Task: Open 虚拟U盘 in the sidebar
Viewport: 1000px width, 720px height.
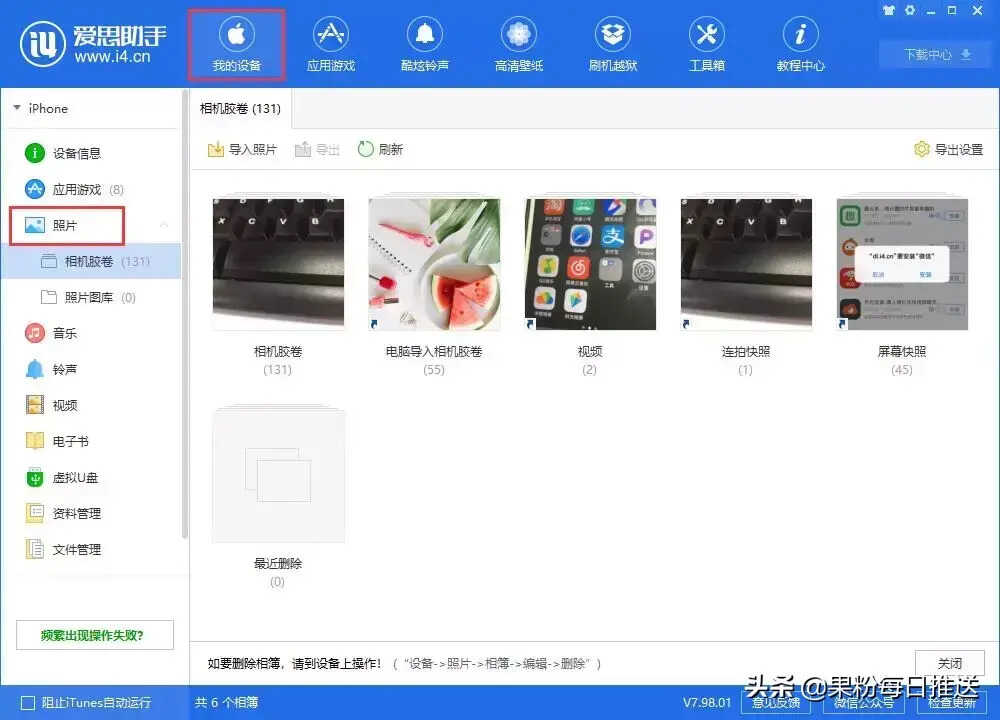Action: [62, 477]
